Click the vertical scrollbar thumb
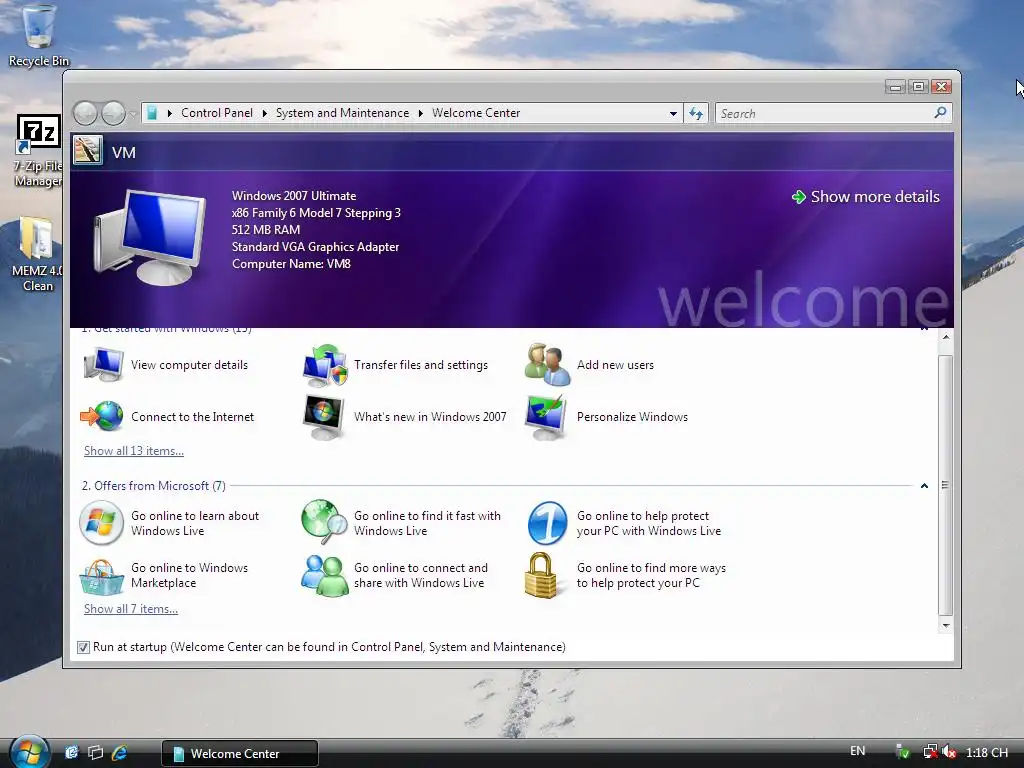The width and height of the screenshot is (1024, 768). click(x=945, y=485)
